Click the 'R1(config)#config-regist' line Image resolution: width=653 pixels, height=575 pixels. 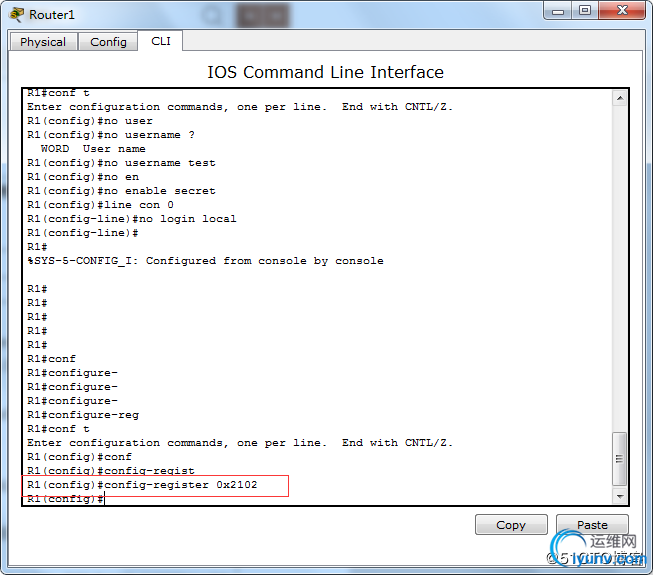tap(111, 471)
